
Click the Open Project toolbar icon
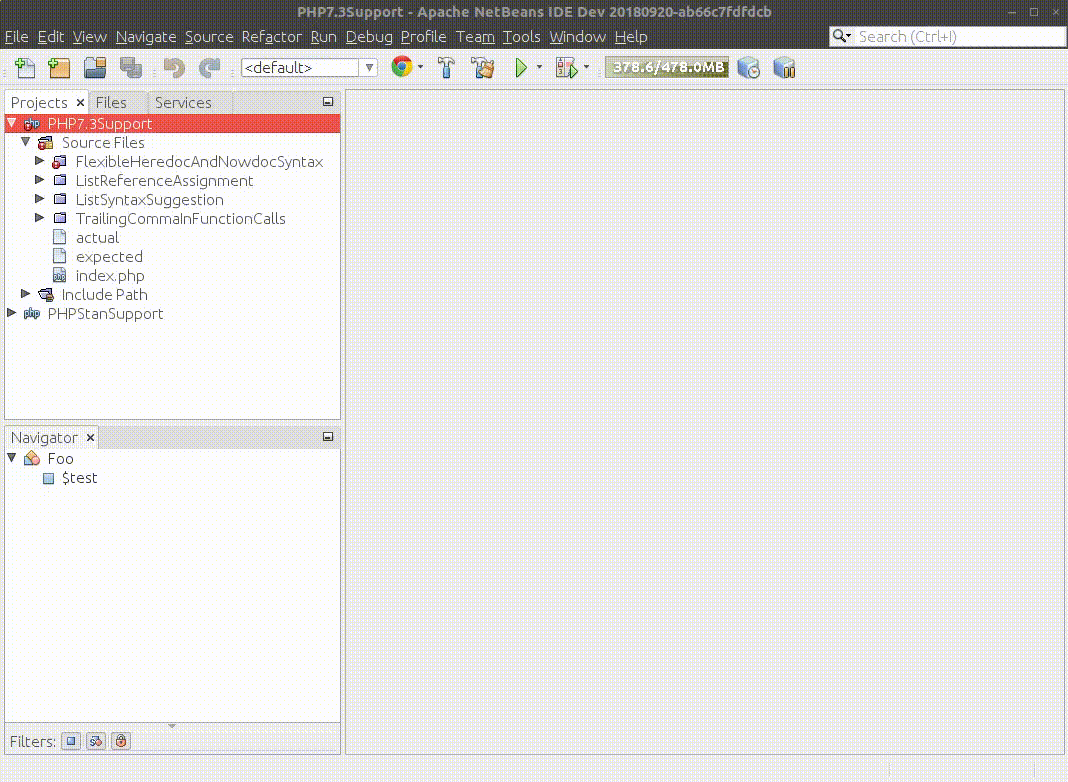[x=95, y=67]
